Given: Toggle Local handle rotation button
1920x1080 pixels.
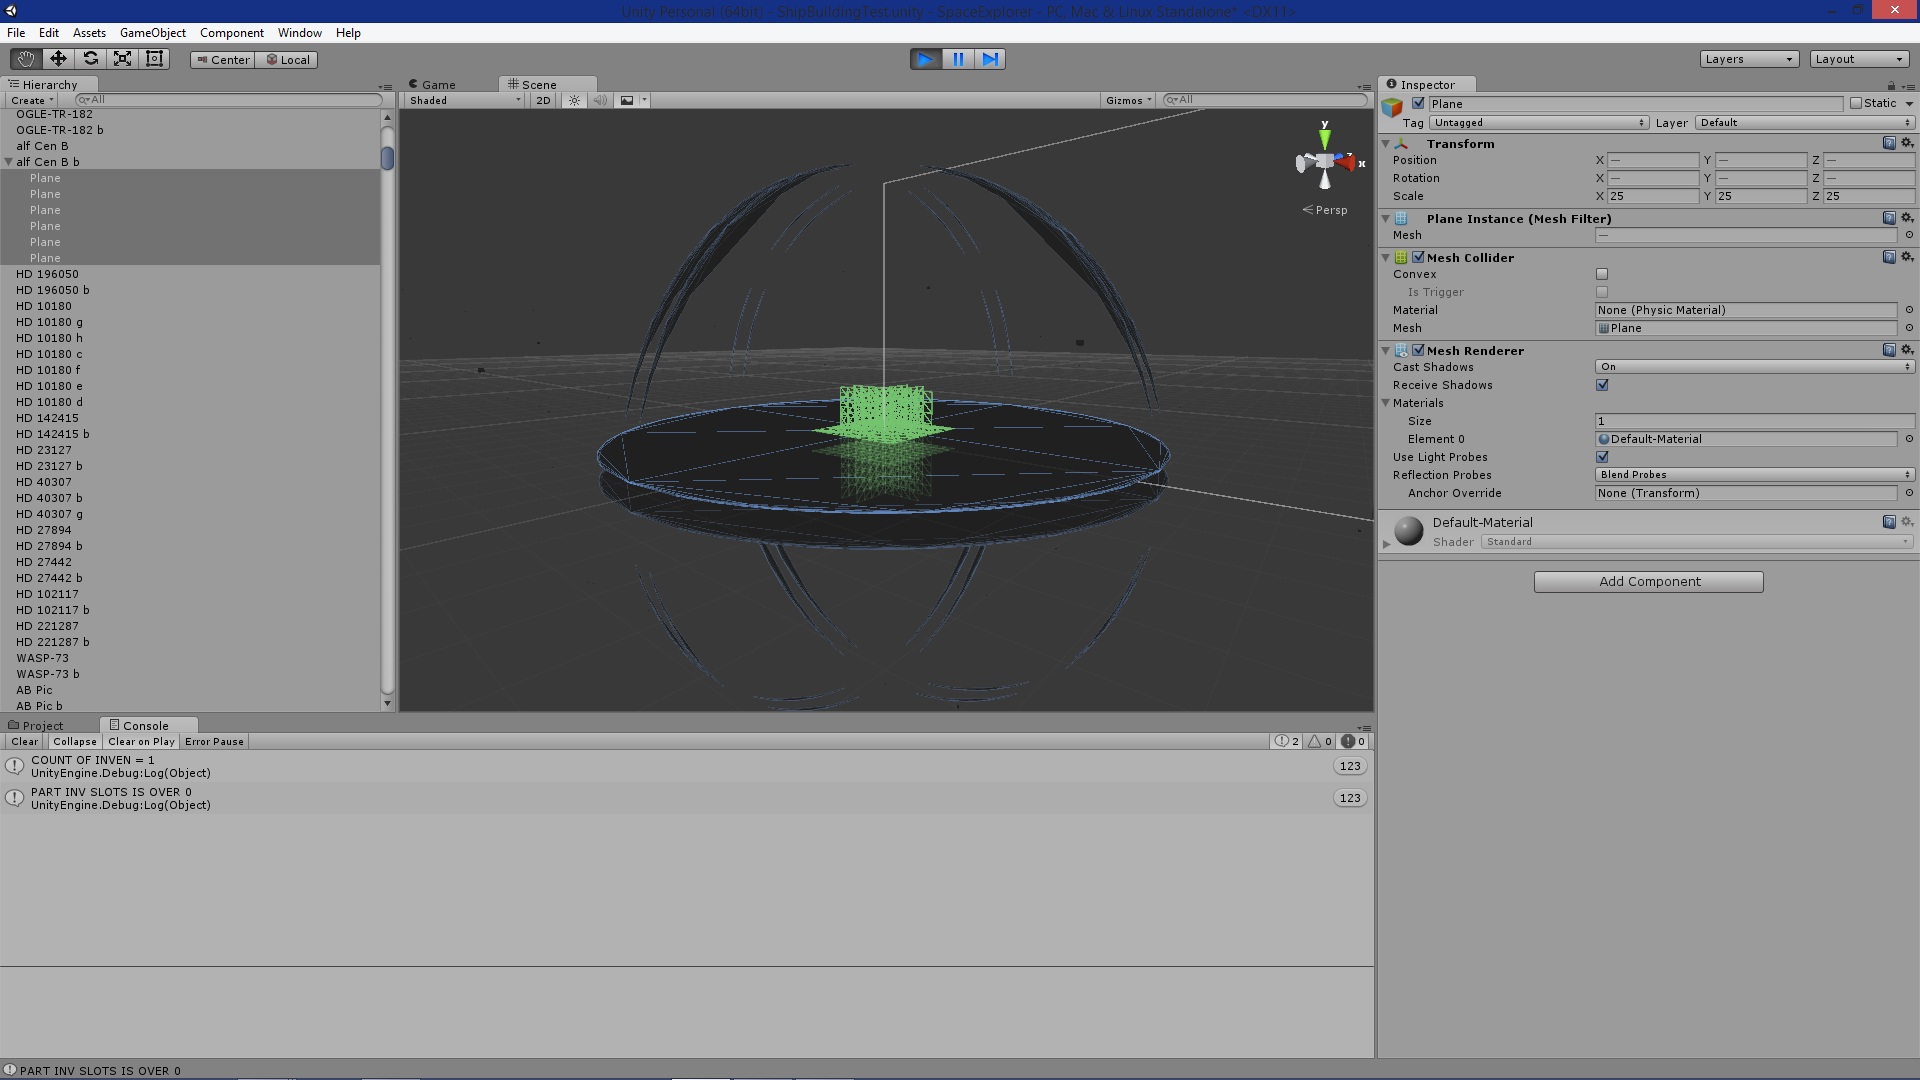Looking at the screenshot, I should [x=287, y=60].
